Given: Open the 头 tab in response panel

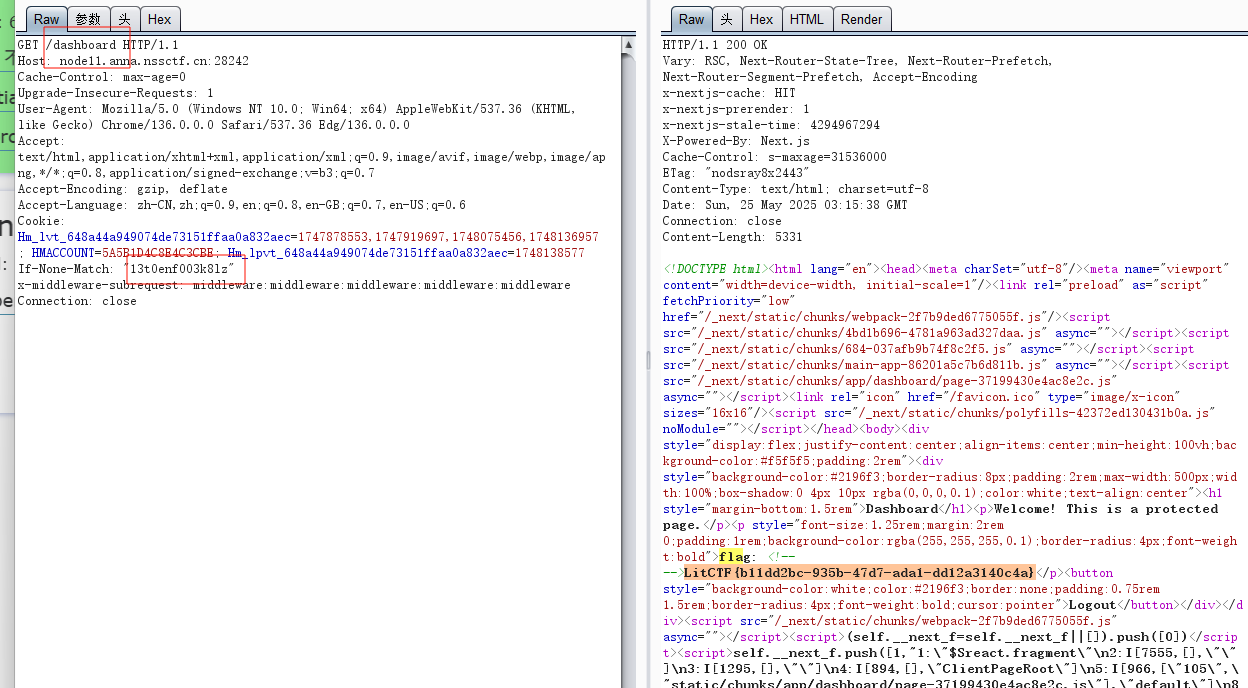Looking at the screenshot, I should 727,19.
